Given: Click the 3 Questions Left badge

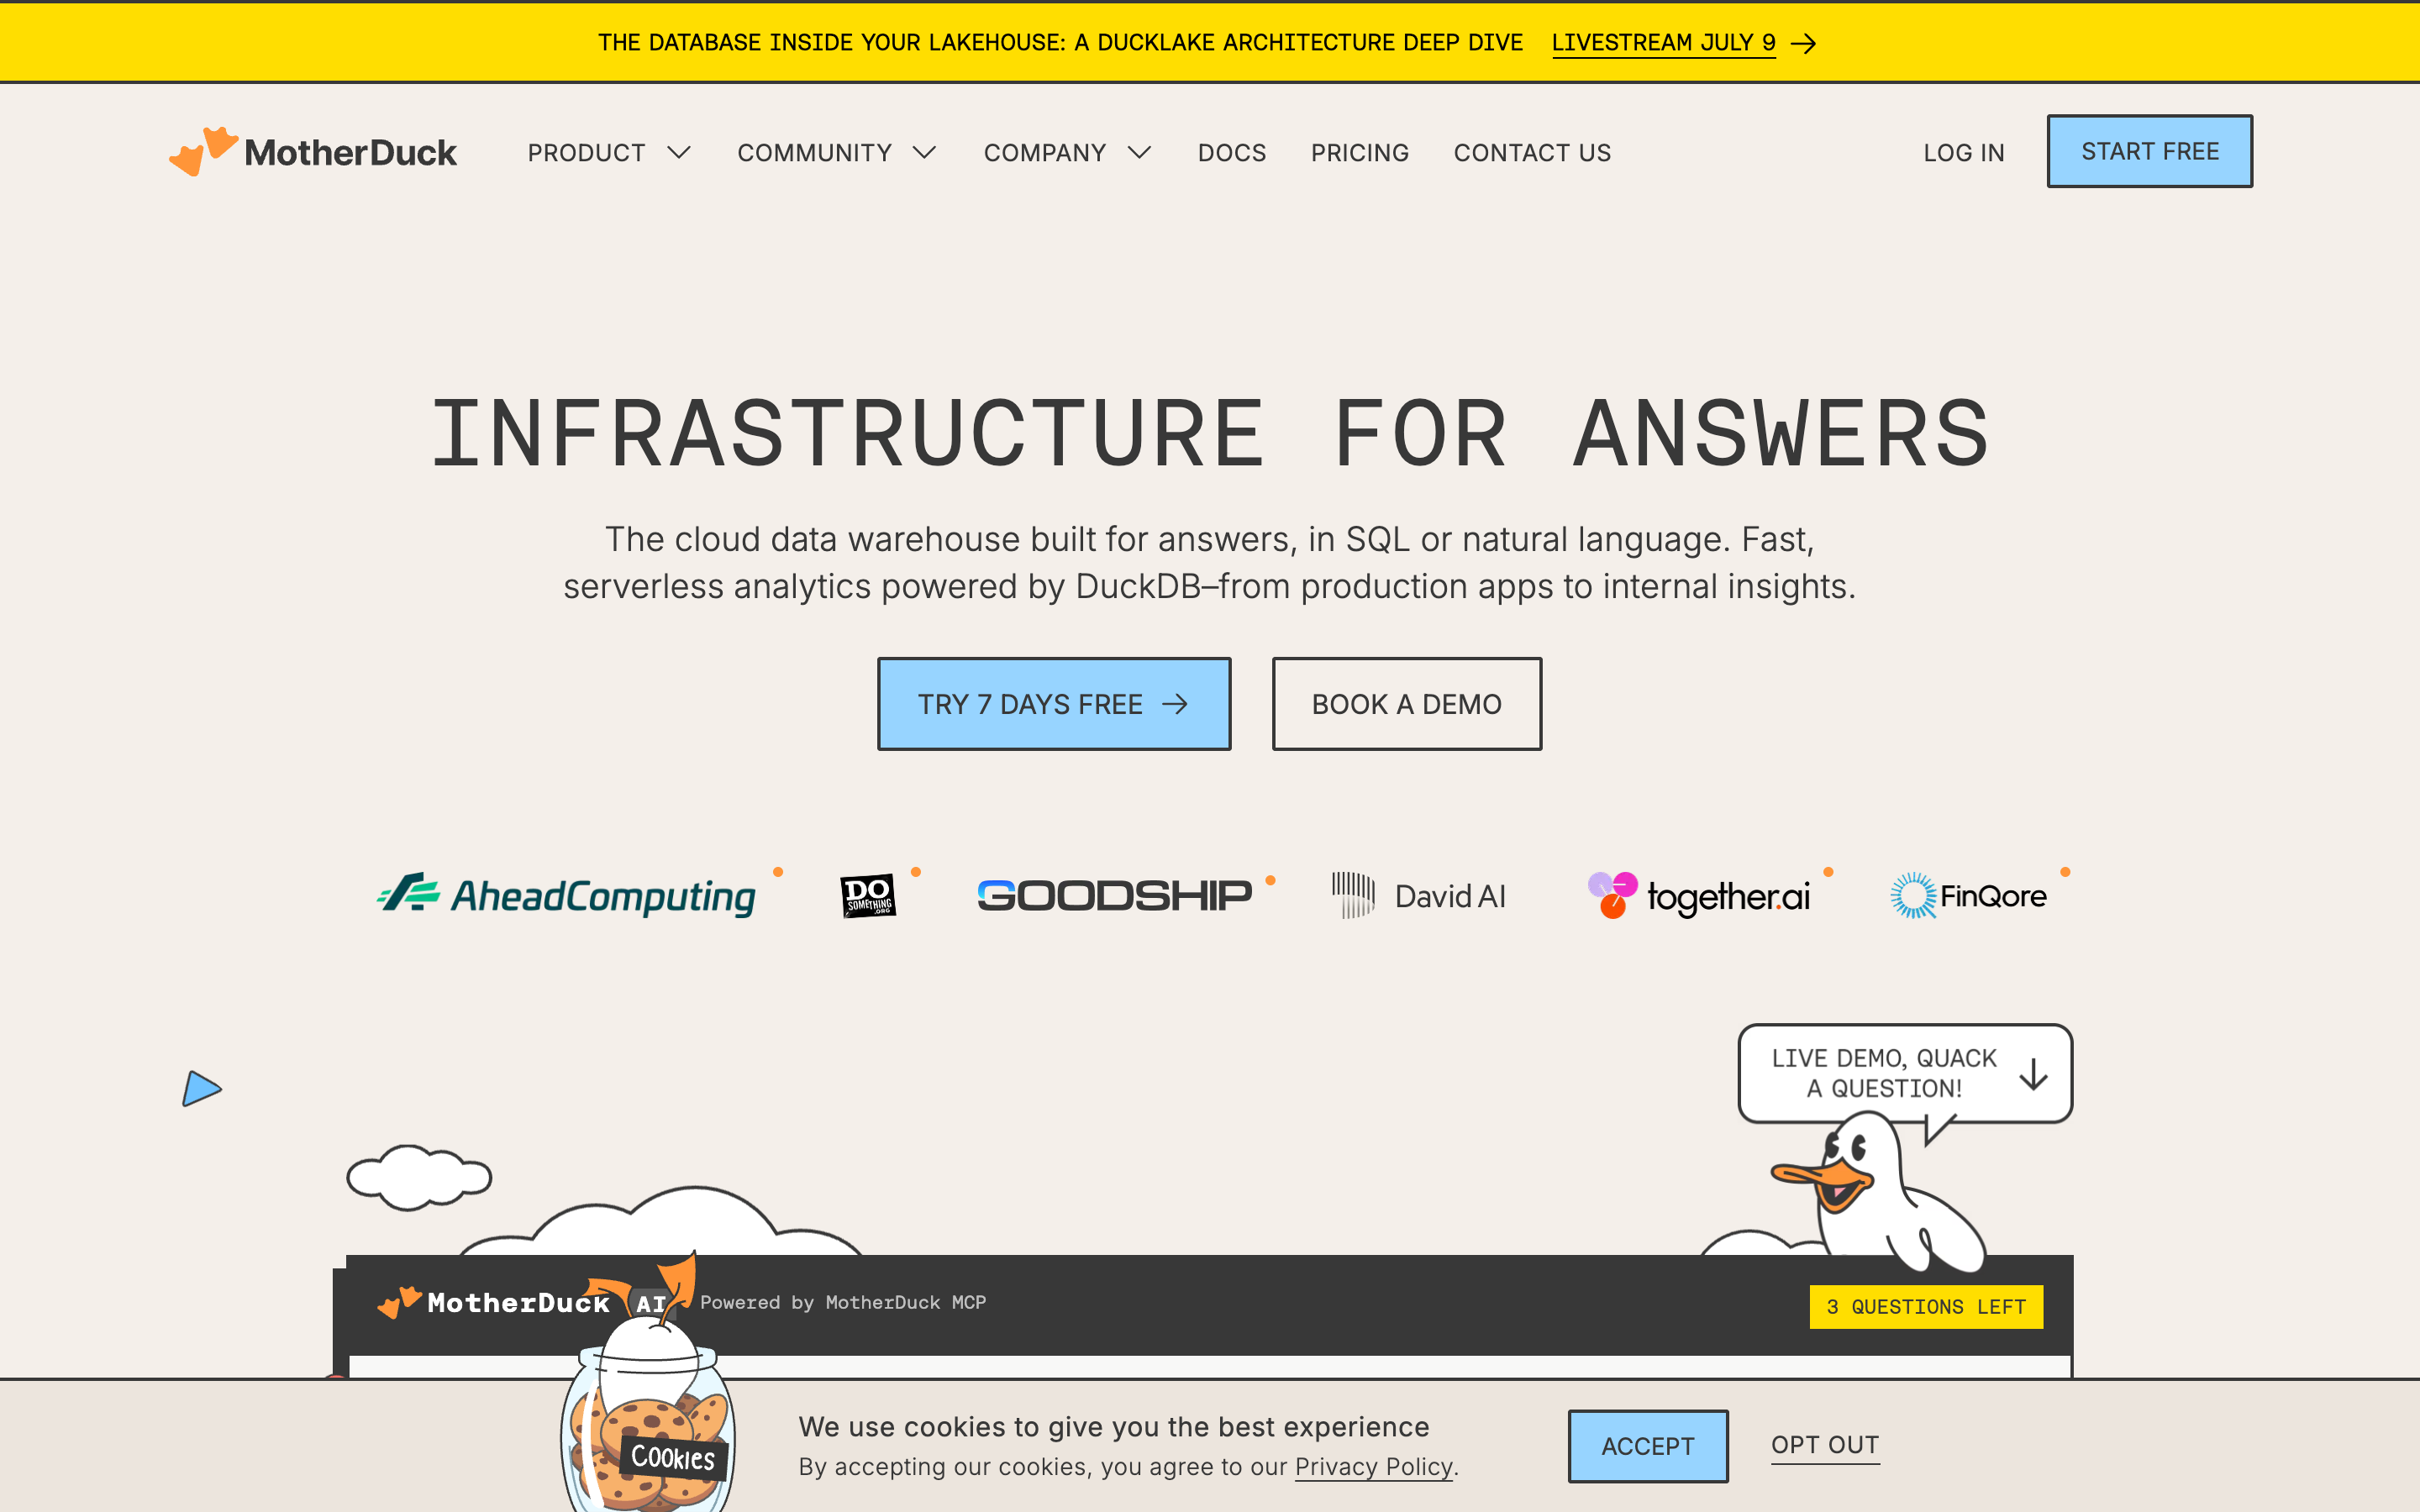Looking at the screenshot, I should (1926, 1307).
